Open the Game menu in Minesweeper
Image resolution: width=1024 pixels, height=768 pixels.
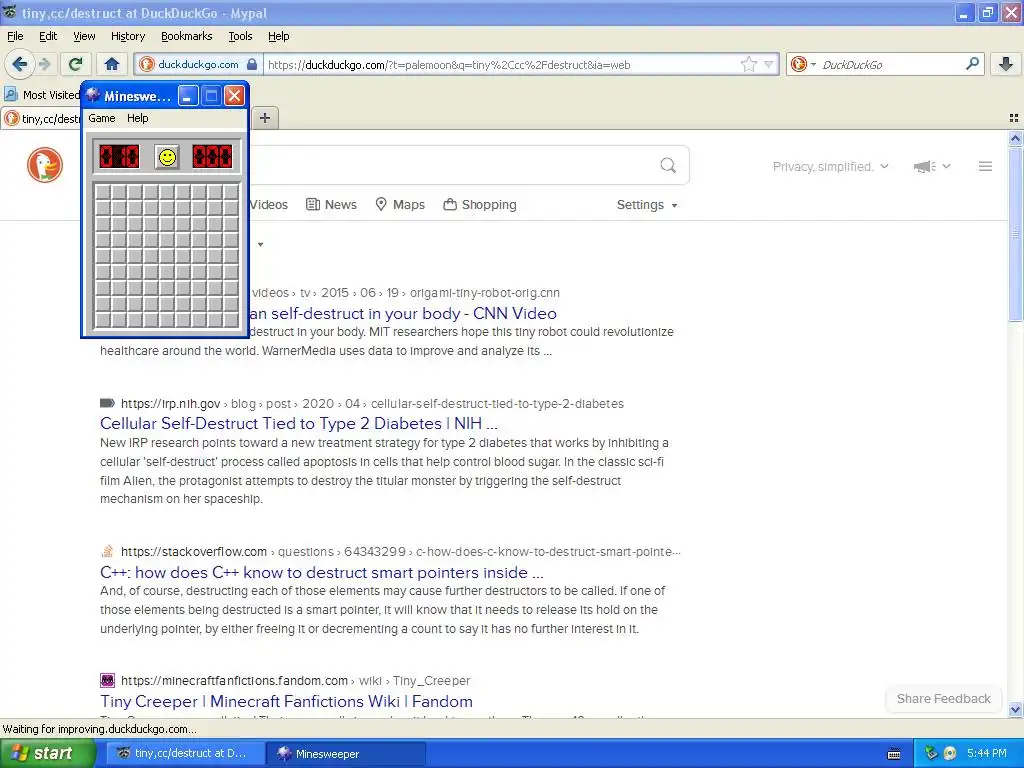coord(101,118)
